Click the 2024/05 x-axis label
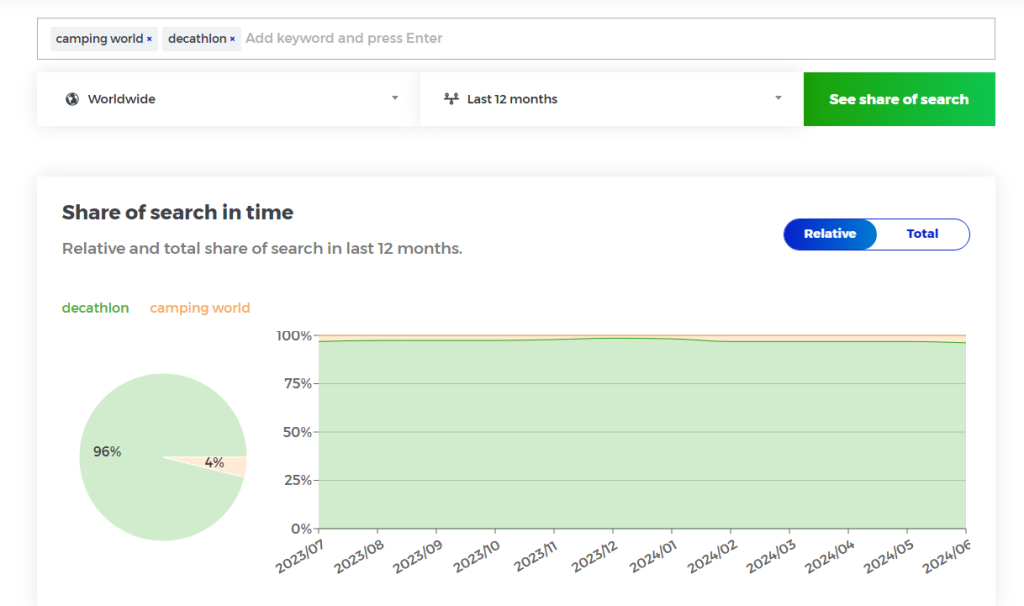Viewport: 1024px width, 606px height. pos(888,557)
